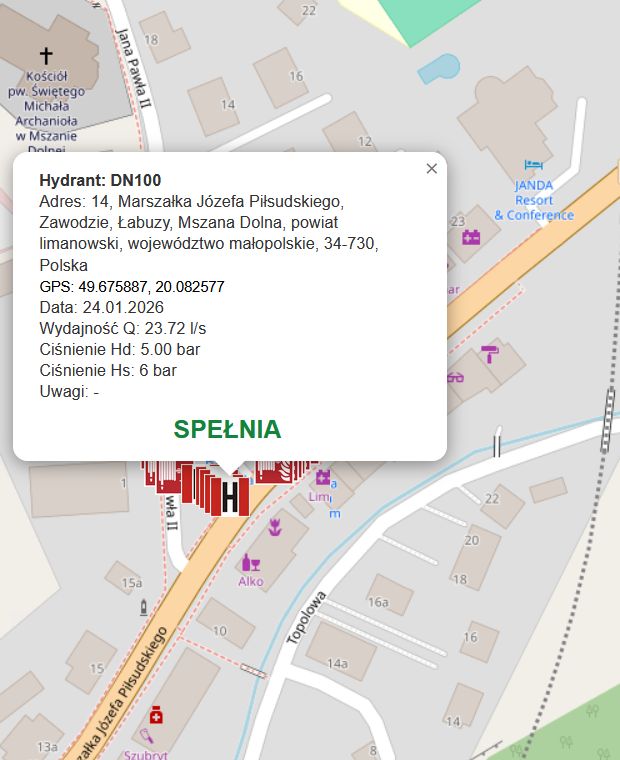
Task: Click the Alko bottle and glass icon
Action: point(251,563)
